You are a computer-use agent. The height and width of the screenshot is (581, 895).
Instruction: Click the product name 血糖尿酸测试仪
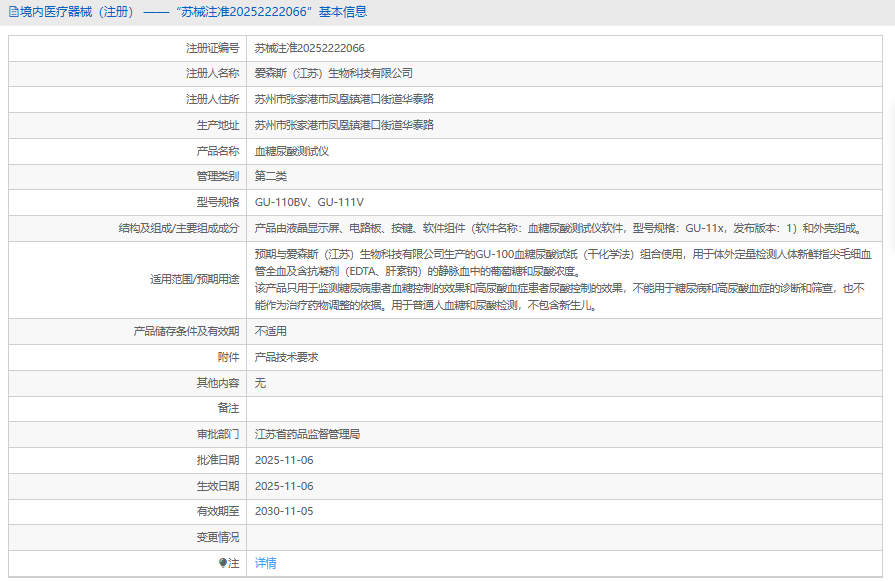(x=291, y=151)
